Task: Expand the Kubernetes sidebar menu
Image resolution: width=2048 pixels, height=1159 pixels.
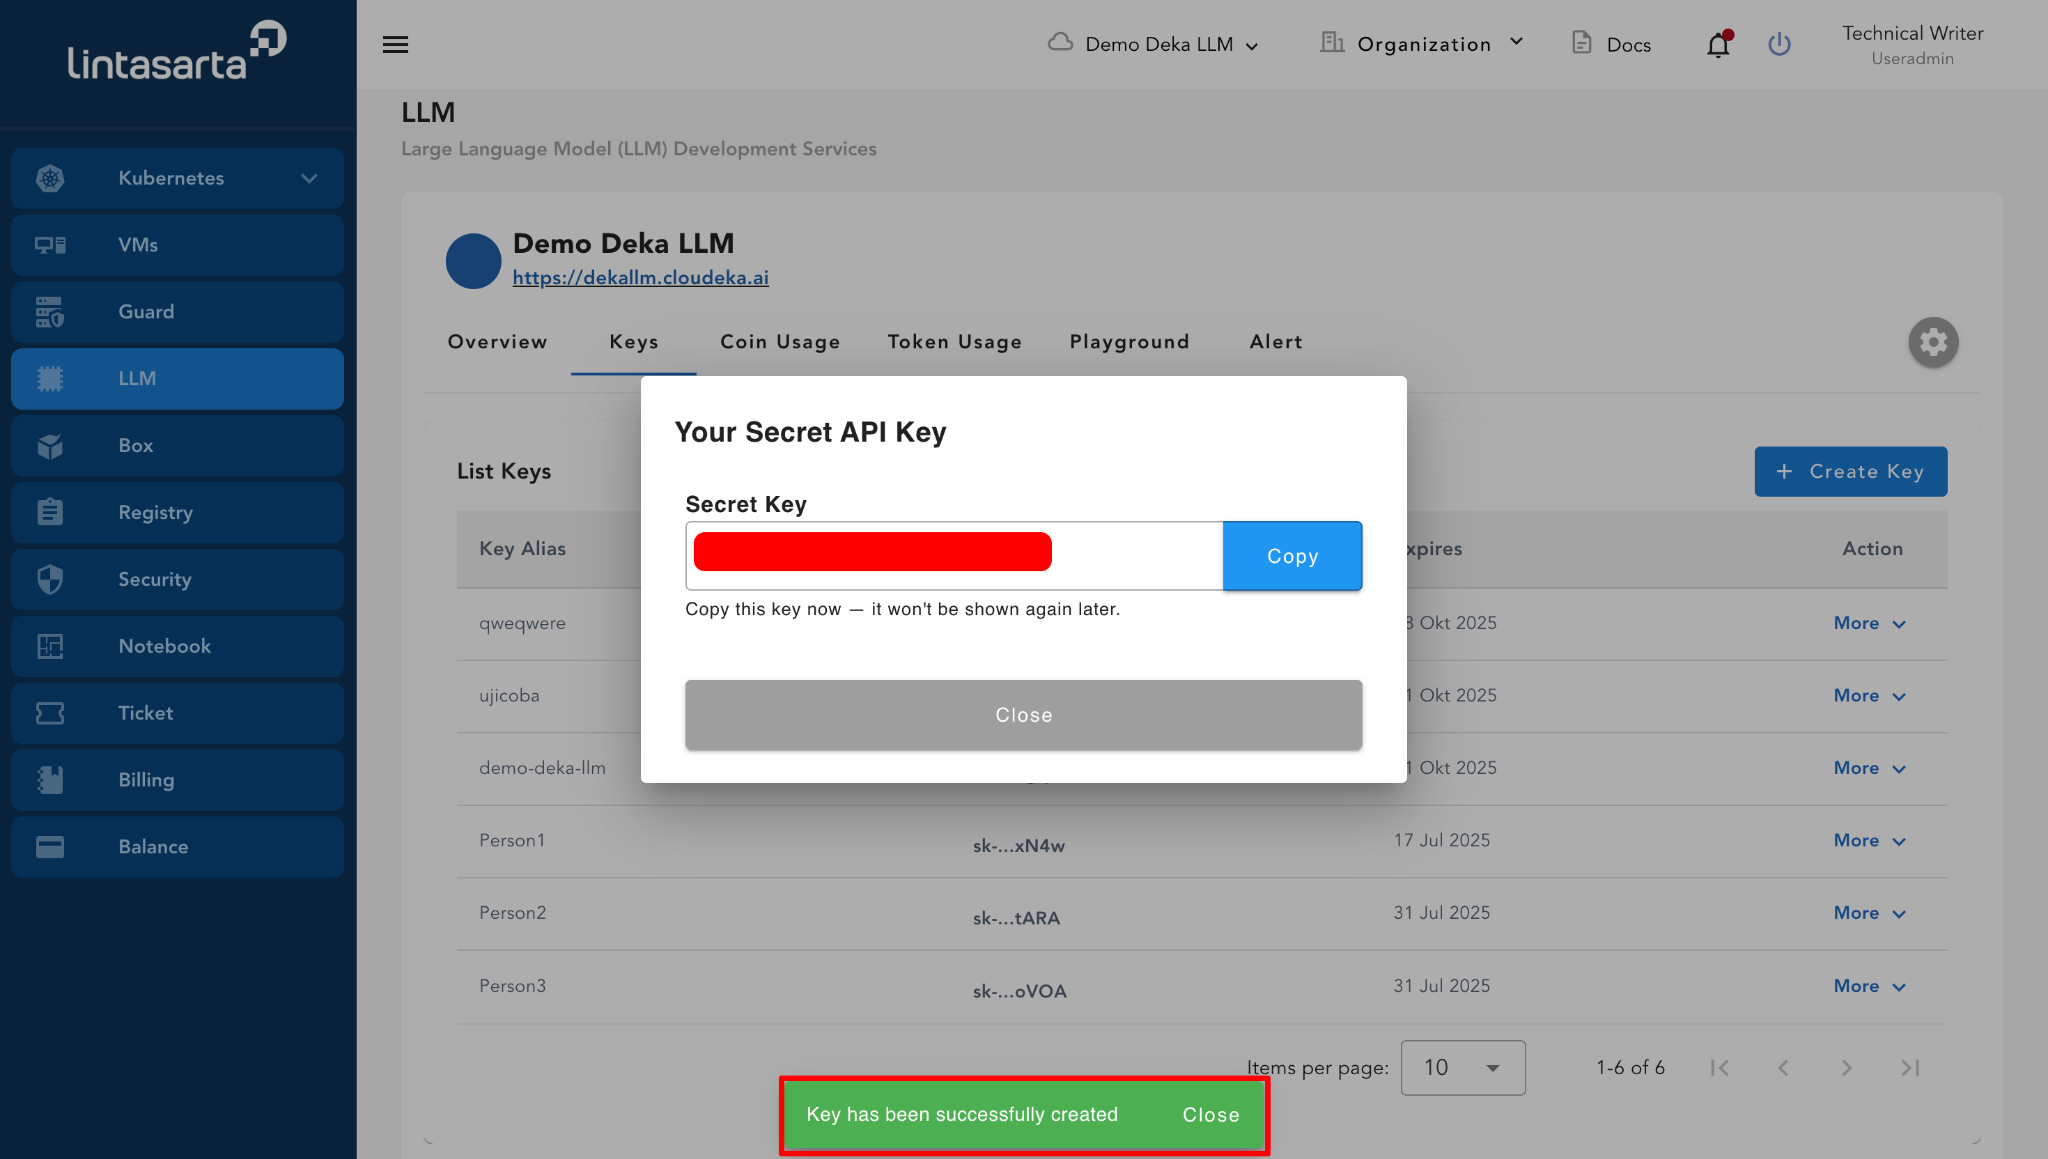Action: pyautogui.click(x=177, y=178)
